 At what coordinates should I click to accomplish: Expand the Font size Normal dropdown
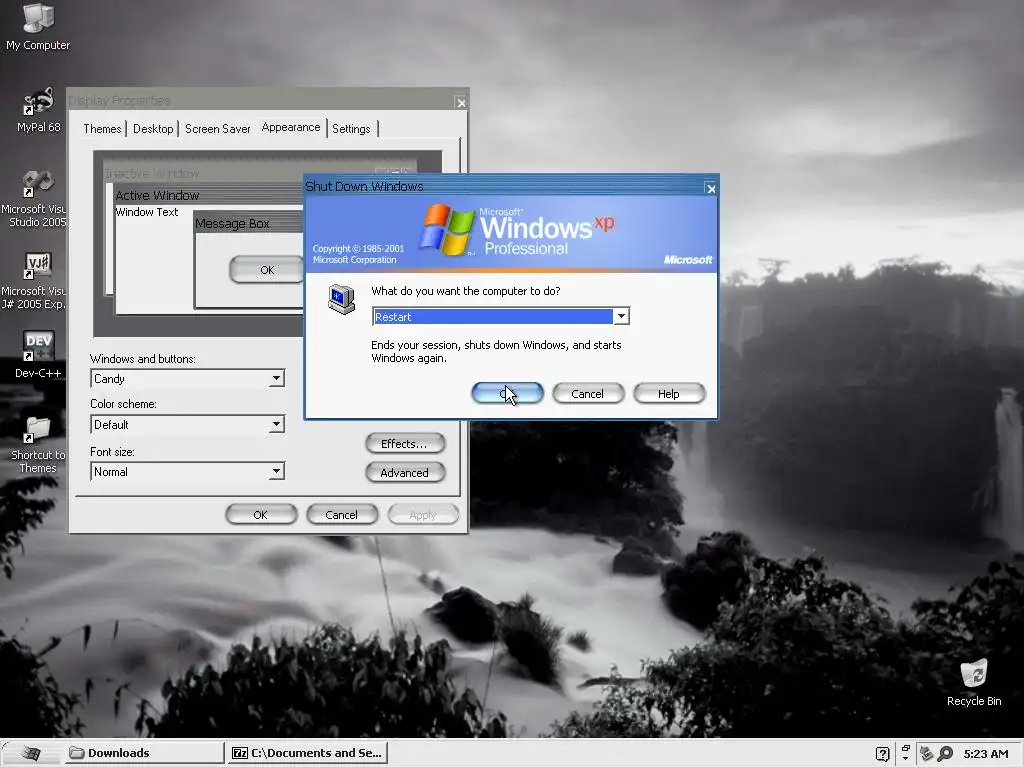276,471
